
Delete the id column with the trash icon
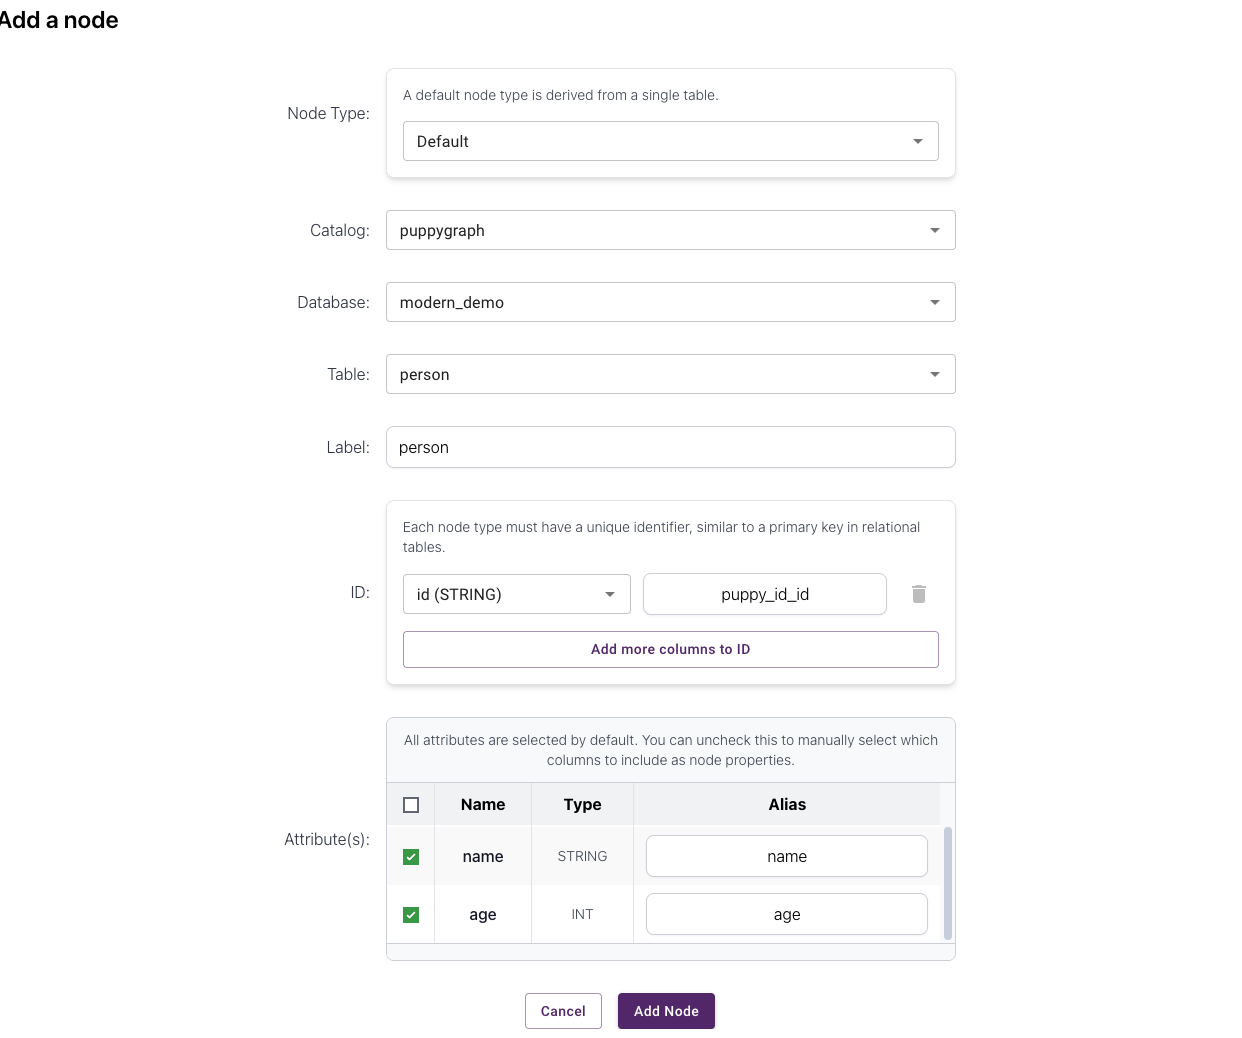919,594
